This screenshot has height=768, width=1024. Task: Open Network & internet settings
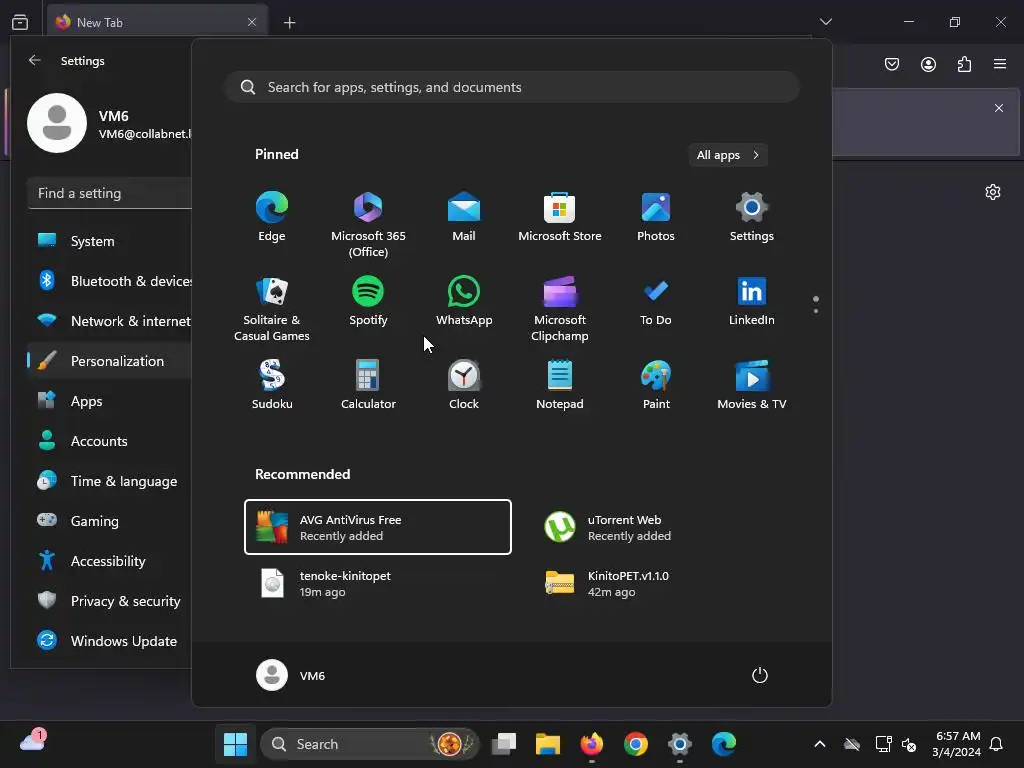coord(110,321)
